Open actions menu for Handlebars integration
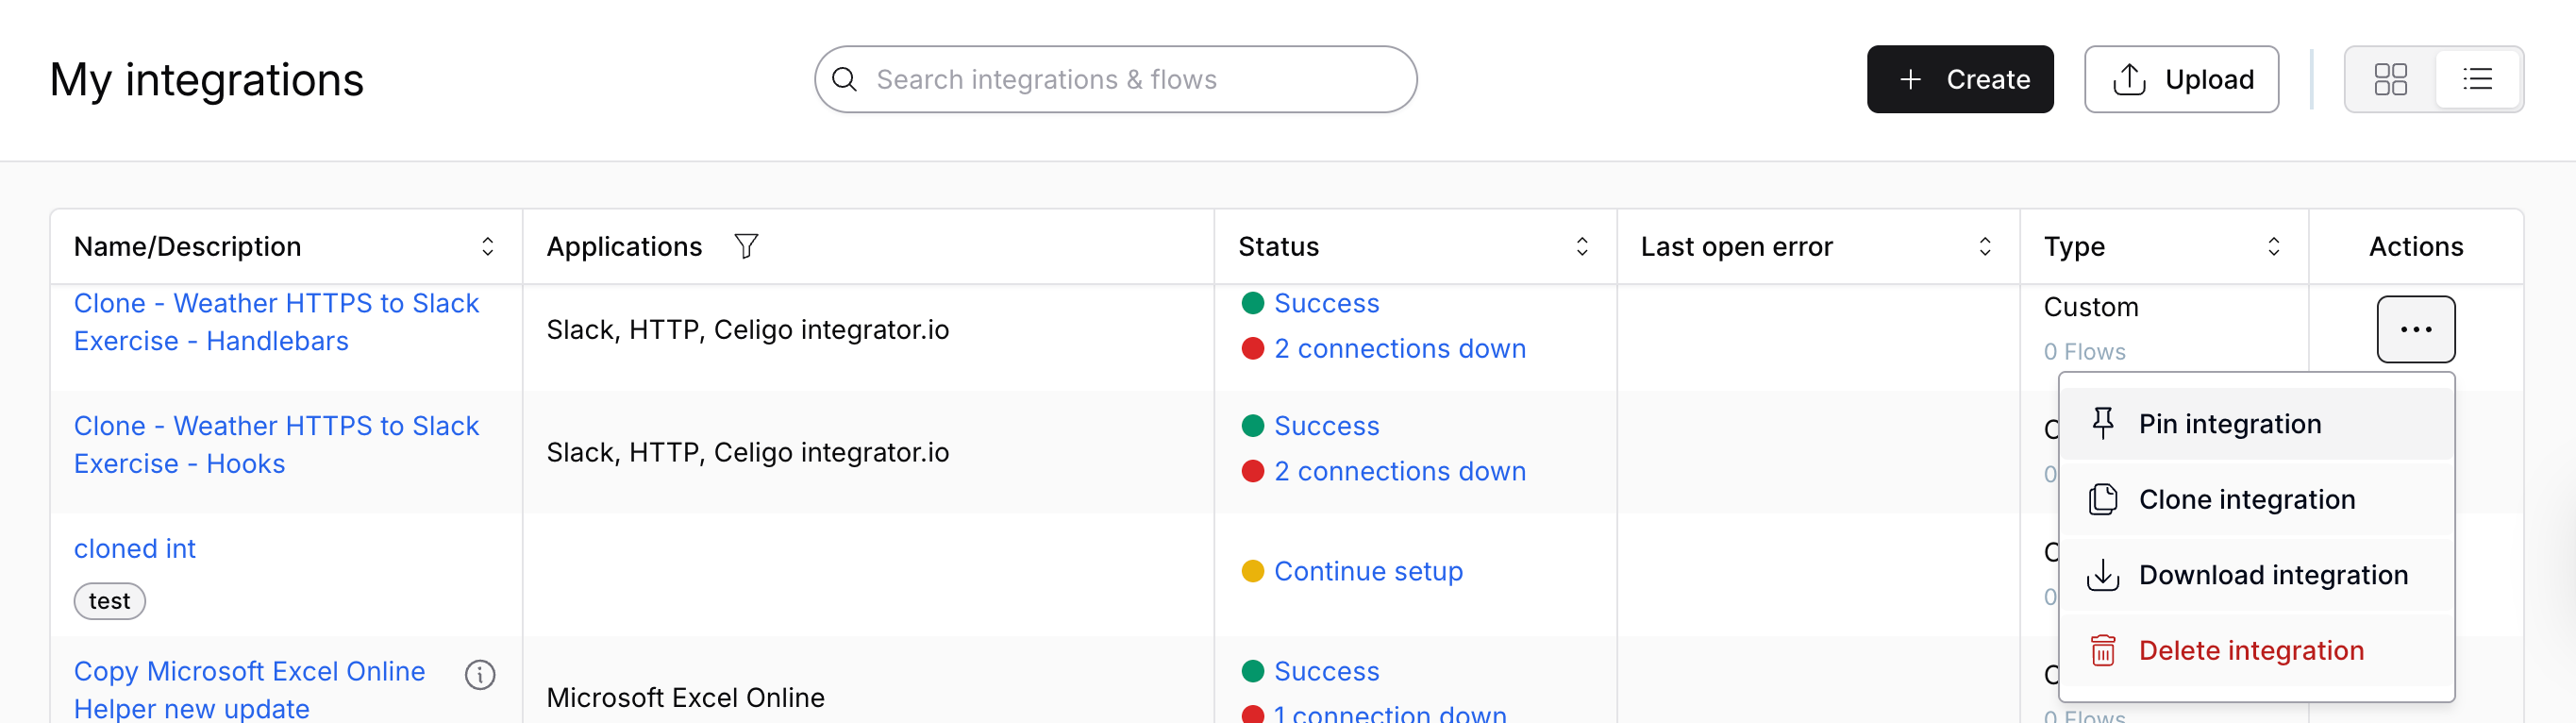The height and width of the screenshot is (723, 2576). tap(2415, 329)
